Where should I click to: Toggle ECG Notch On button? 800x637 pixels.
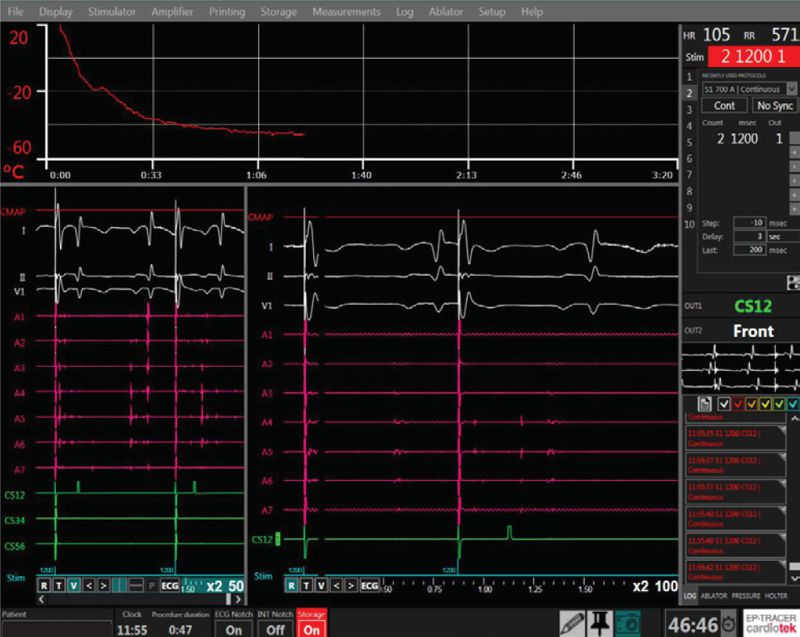(234, 629)
